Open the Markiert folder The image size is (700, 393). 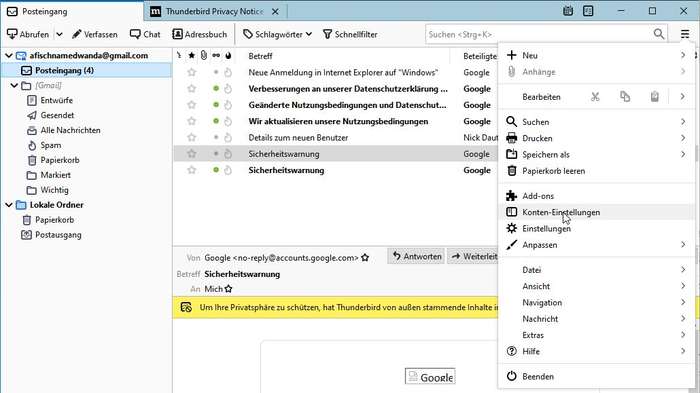click(55, 175)
